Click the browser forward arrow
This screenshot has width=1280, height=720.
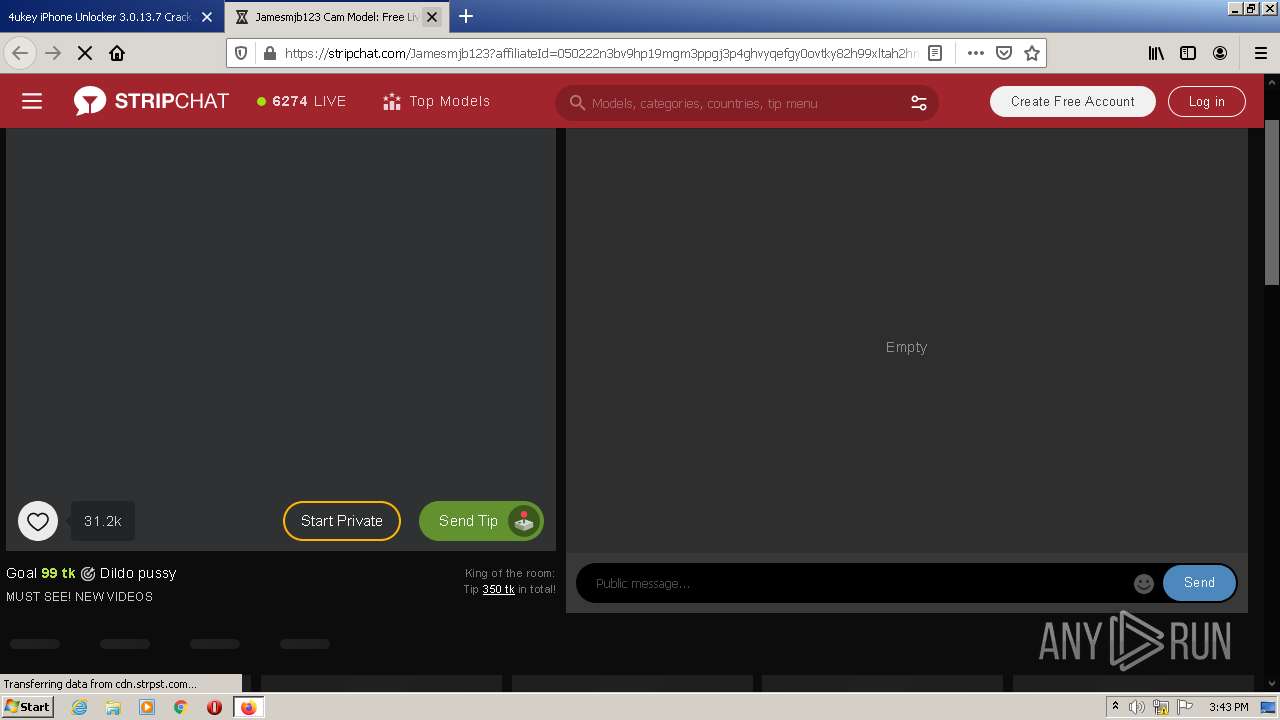pyautogui.click(x=53, y=53)
